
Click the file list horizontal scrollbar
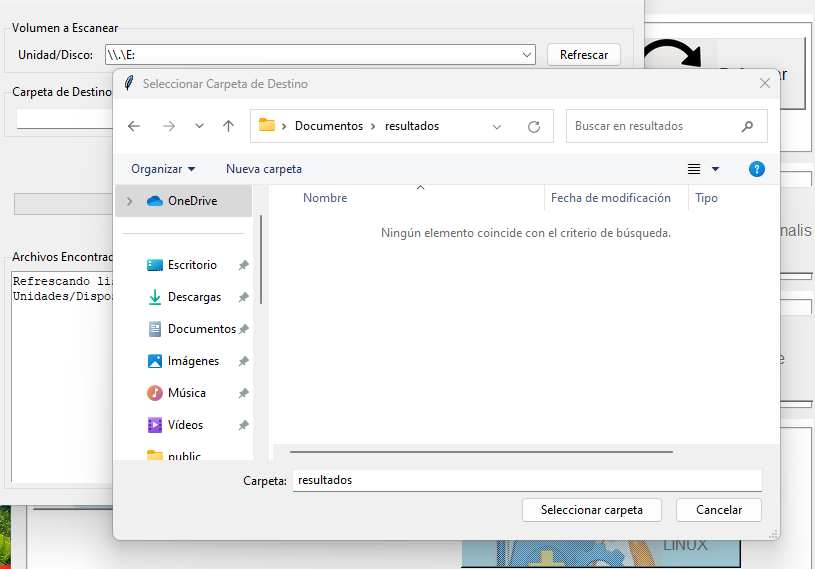pyautogui.click(x=481, y=452)
